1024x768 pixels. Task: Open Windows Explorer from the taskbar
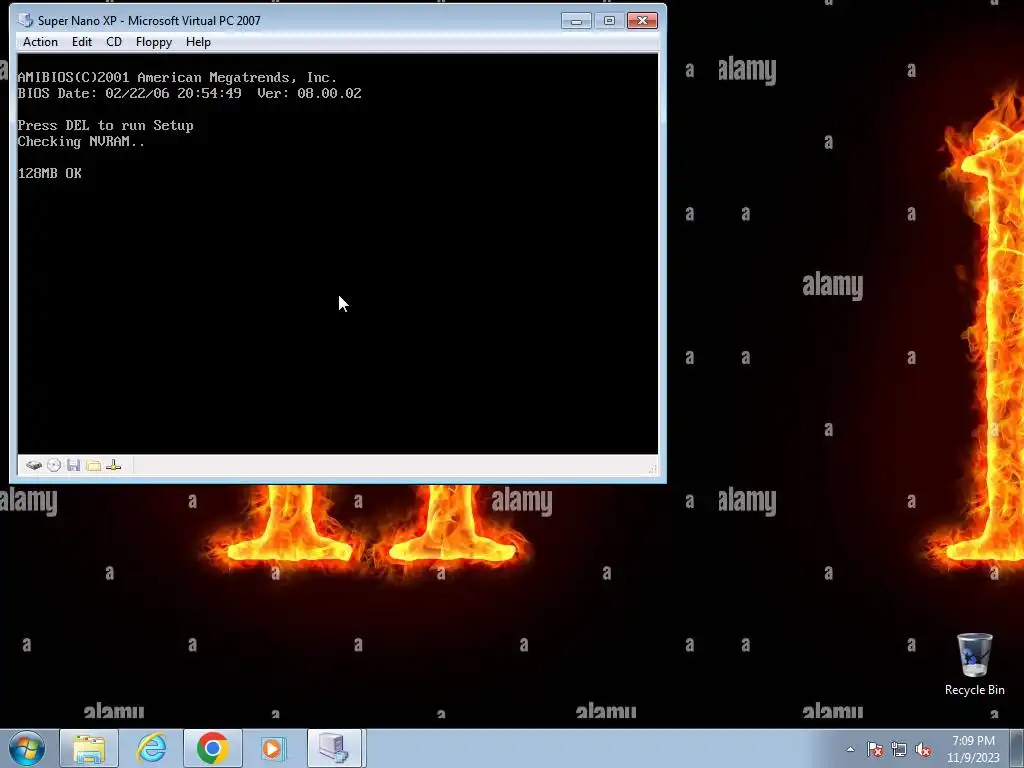click(x=89, y=748)
